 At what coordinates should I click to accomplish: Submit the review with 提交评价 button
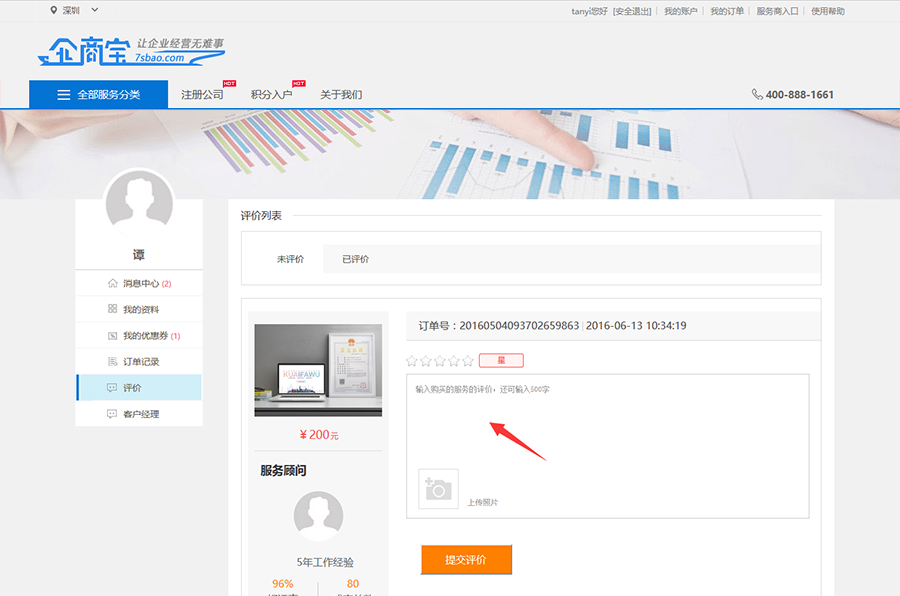click(466, 560)
